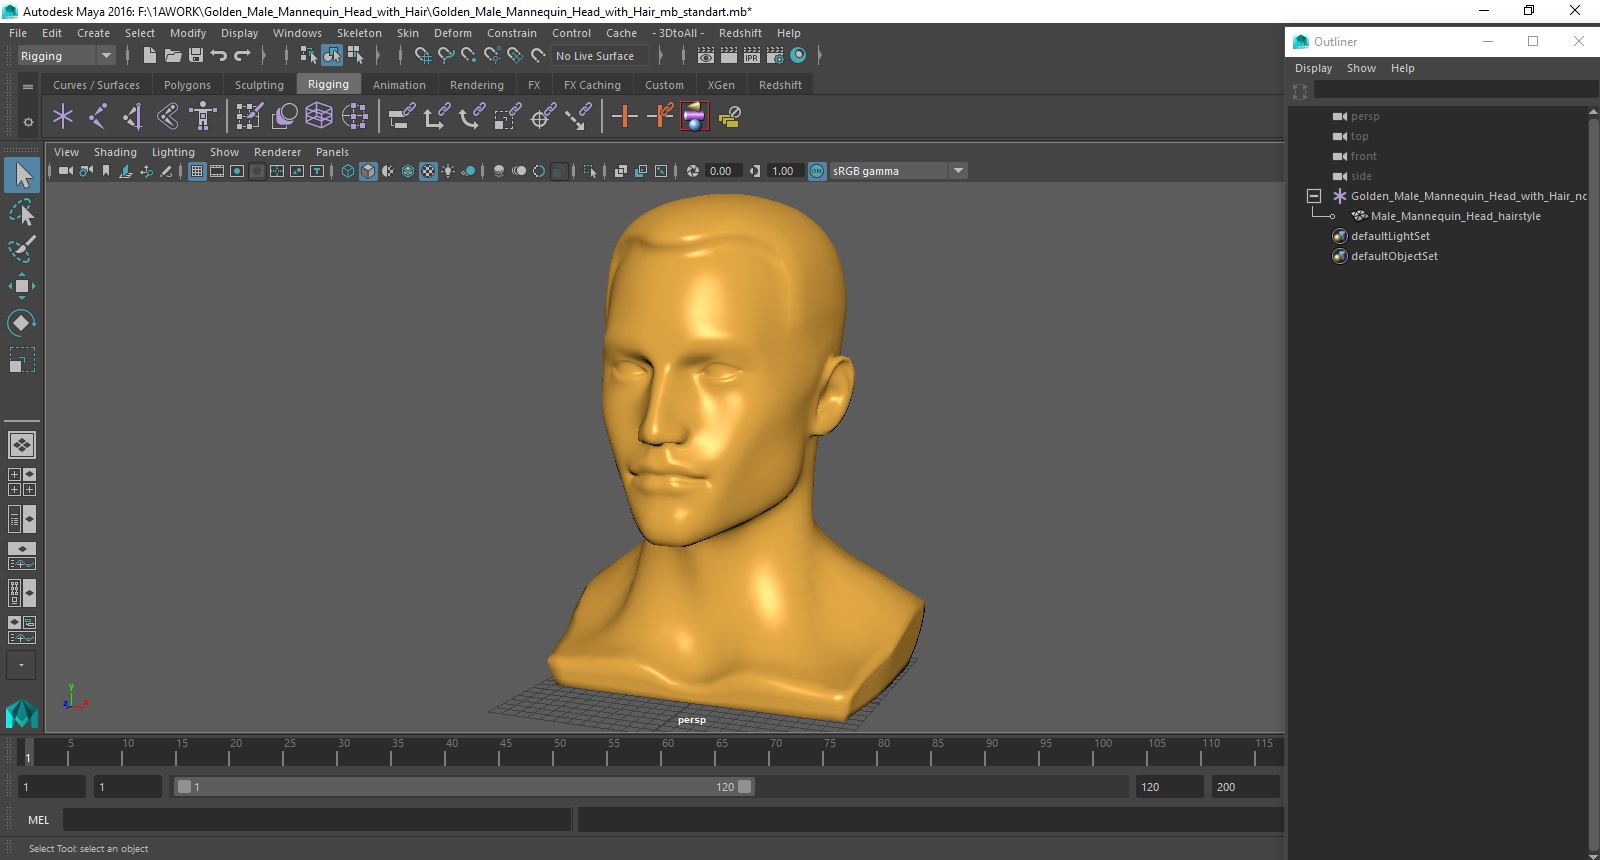Click the Blend Shape shelf icon
1600x860 pixels.
284,117
